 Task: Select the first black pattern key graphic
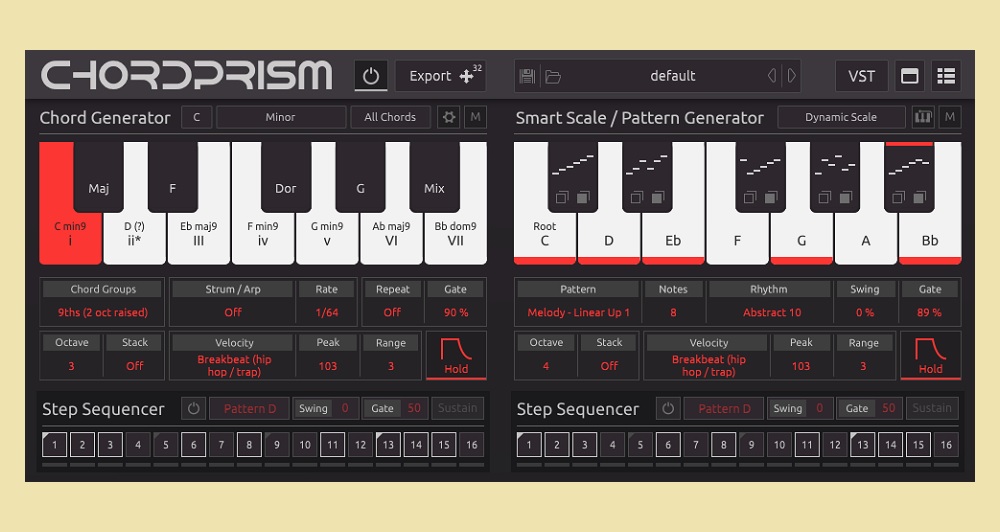tap(572, 165)
